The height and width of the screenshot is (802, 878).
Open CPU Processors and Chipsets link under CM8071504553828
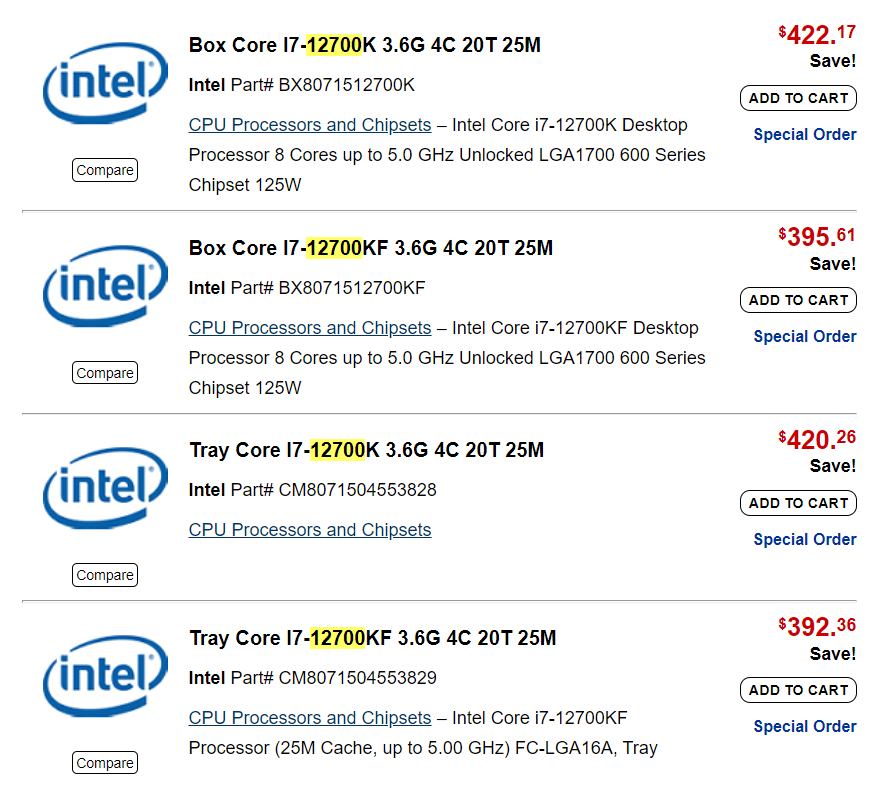(x=310, y=530)
